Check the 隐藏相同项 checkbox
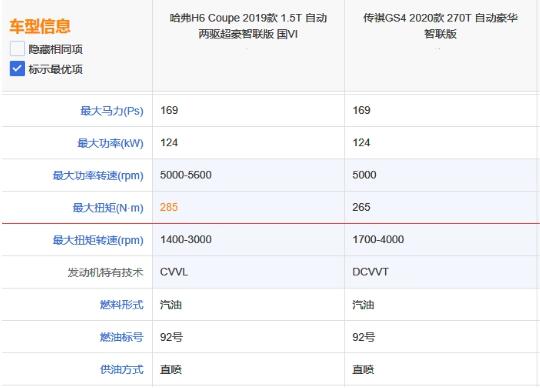The height and width of the screenshot is (388, 540). click(17, 49)
